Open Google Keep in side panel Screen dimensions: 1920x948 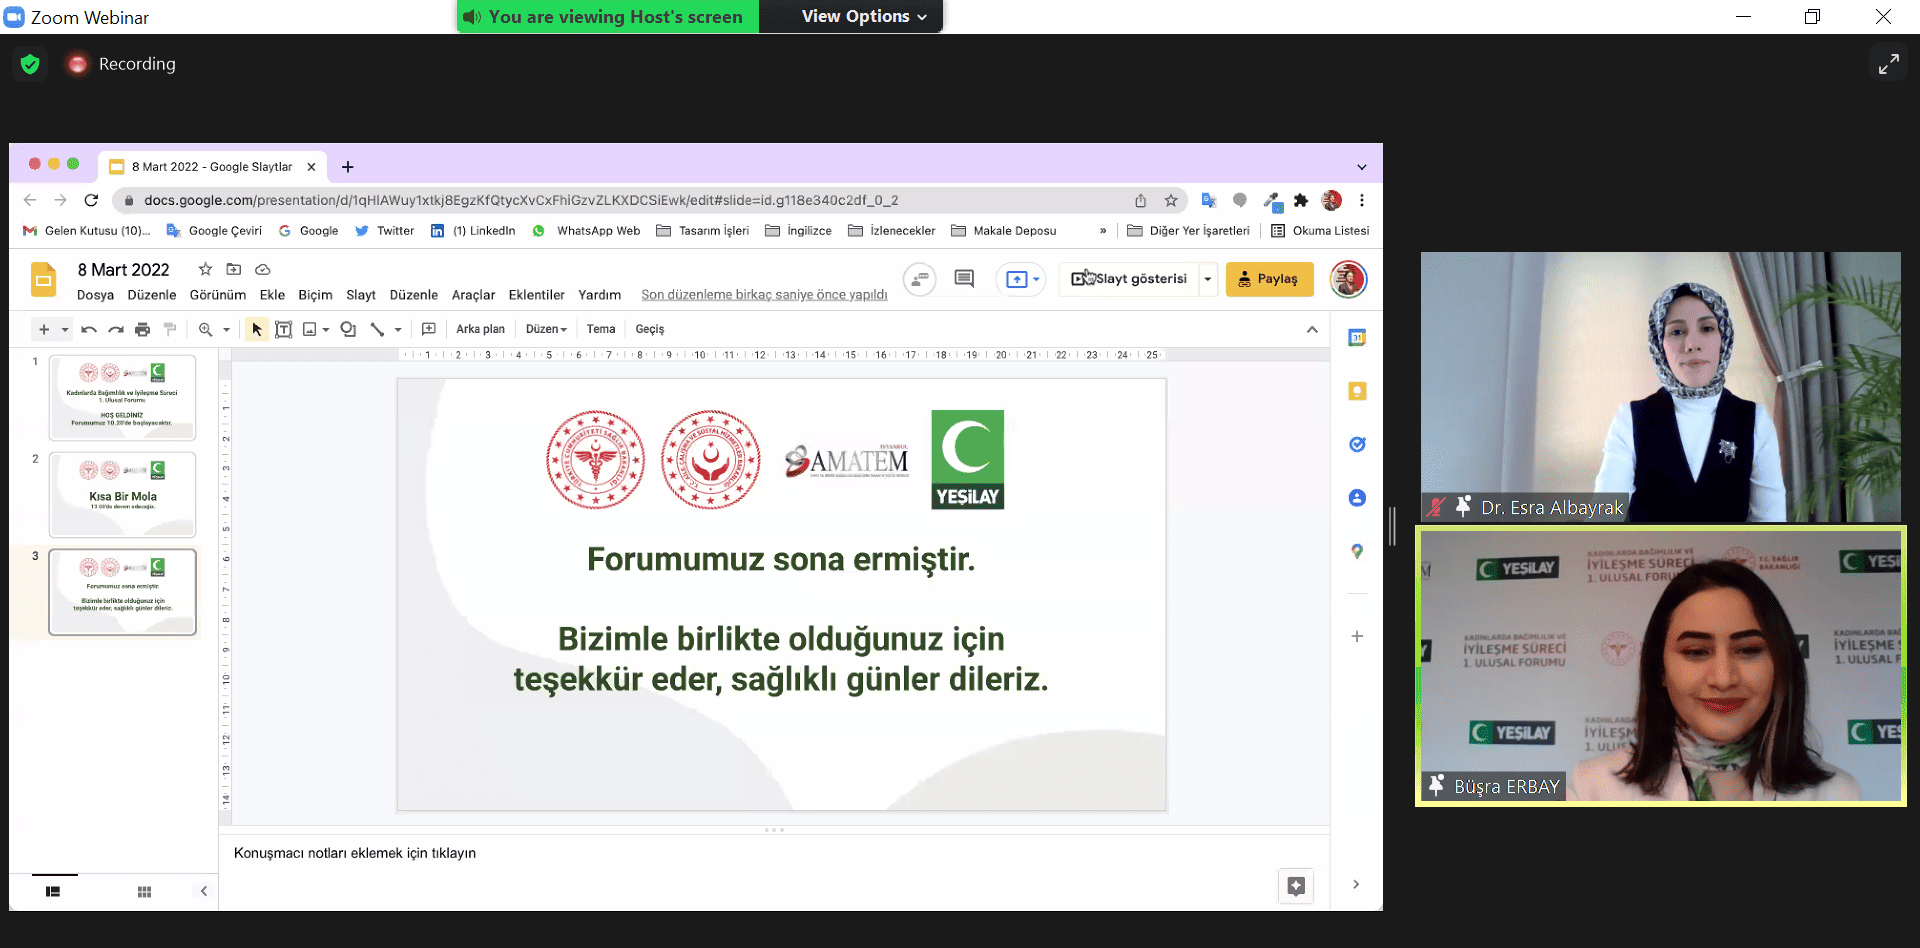click(1357, 391)
